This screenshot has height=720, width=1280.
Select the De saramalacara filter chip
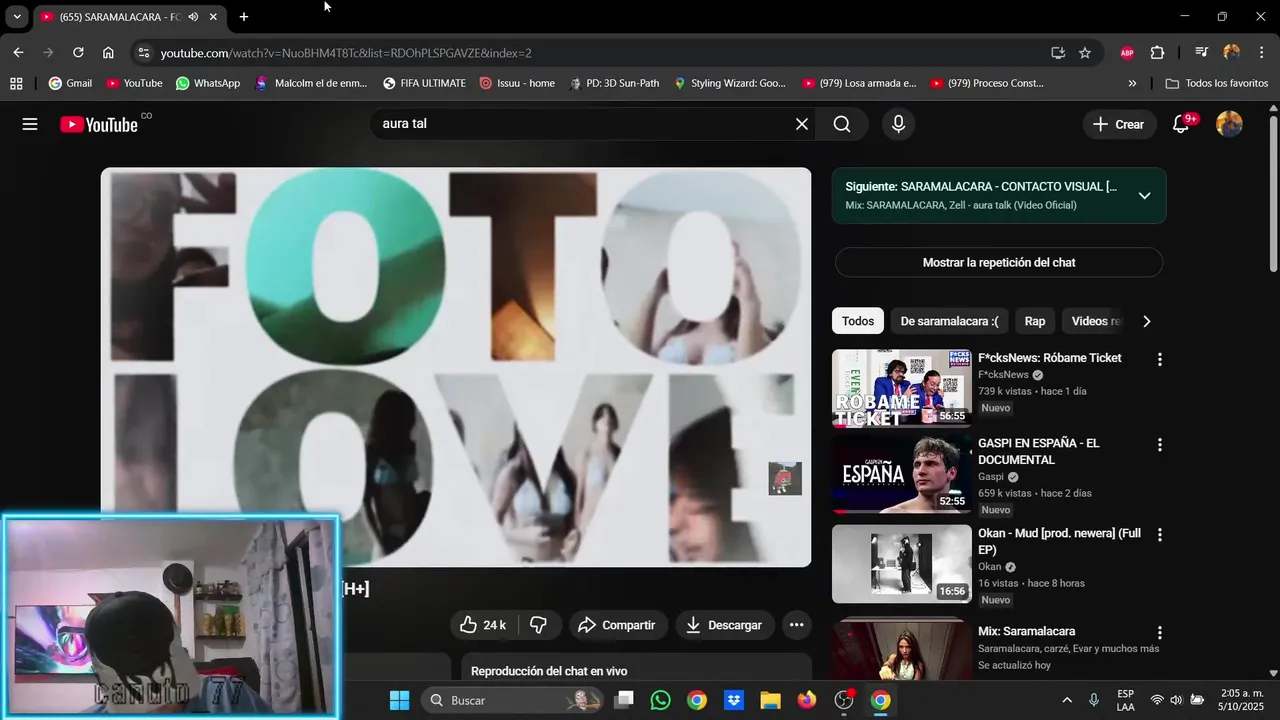(x=949, y=321)
